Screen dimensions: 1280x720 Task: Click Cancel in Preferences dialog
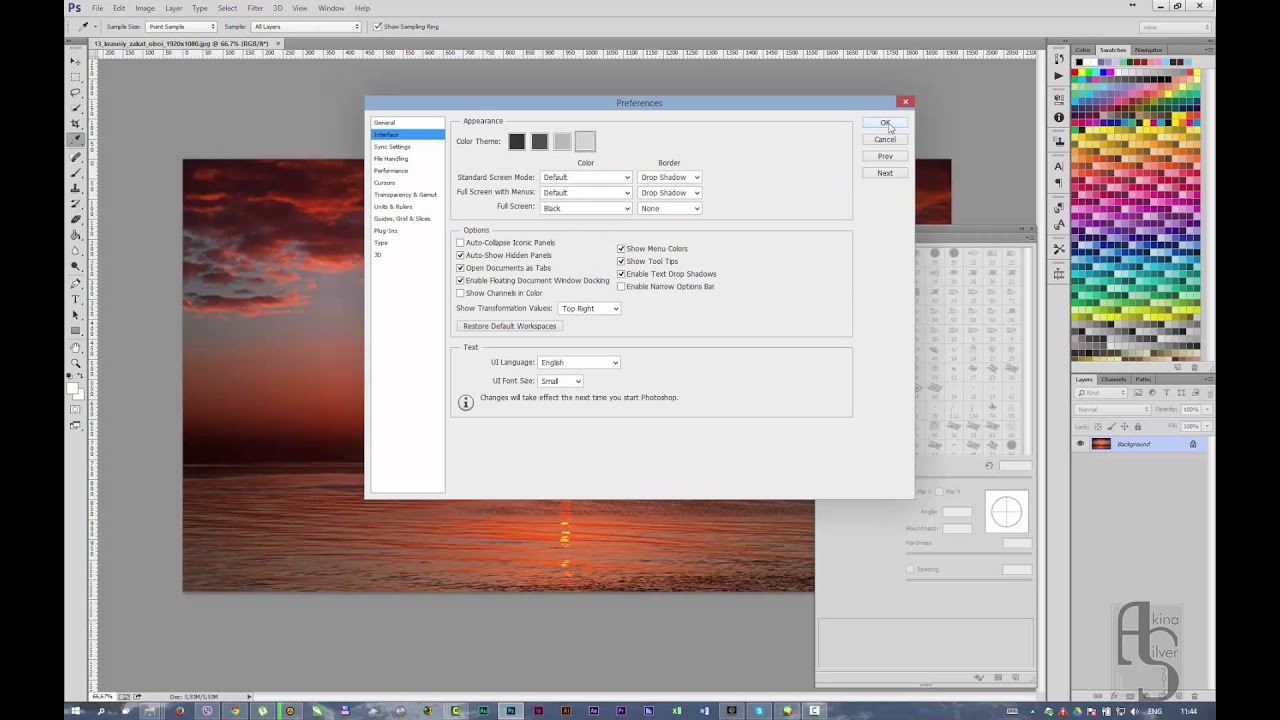(885, 140)
